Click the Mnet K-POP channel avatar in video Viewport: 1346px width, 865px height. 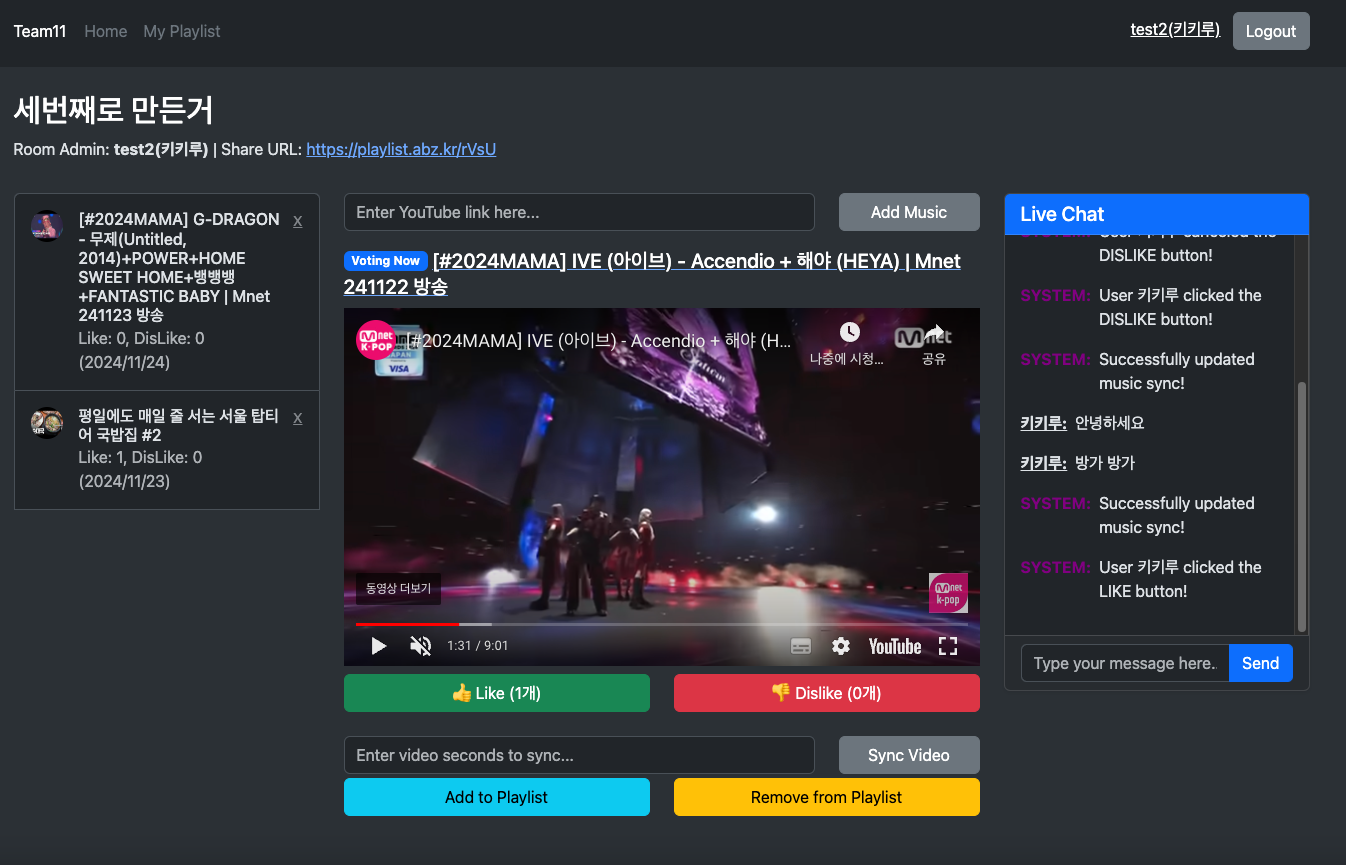(x=376, y=340)
